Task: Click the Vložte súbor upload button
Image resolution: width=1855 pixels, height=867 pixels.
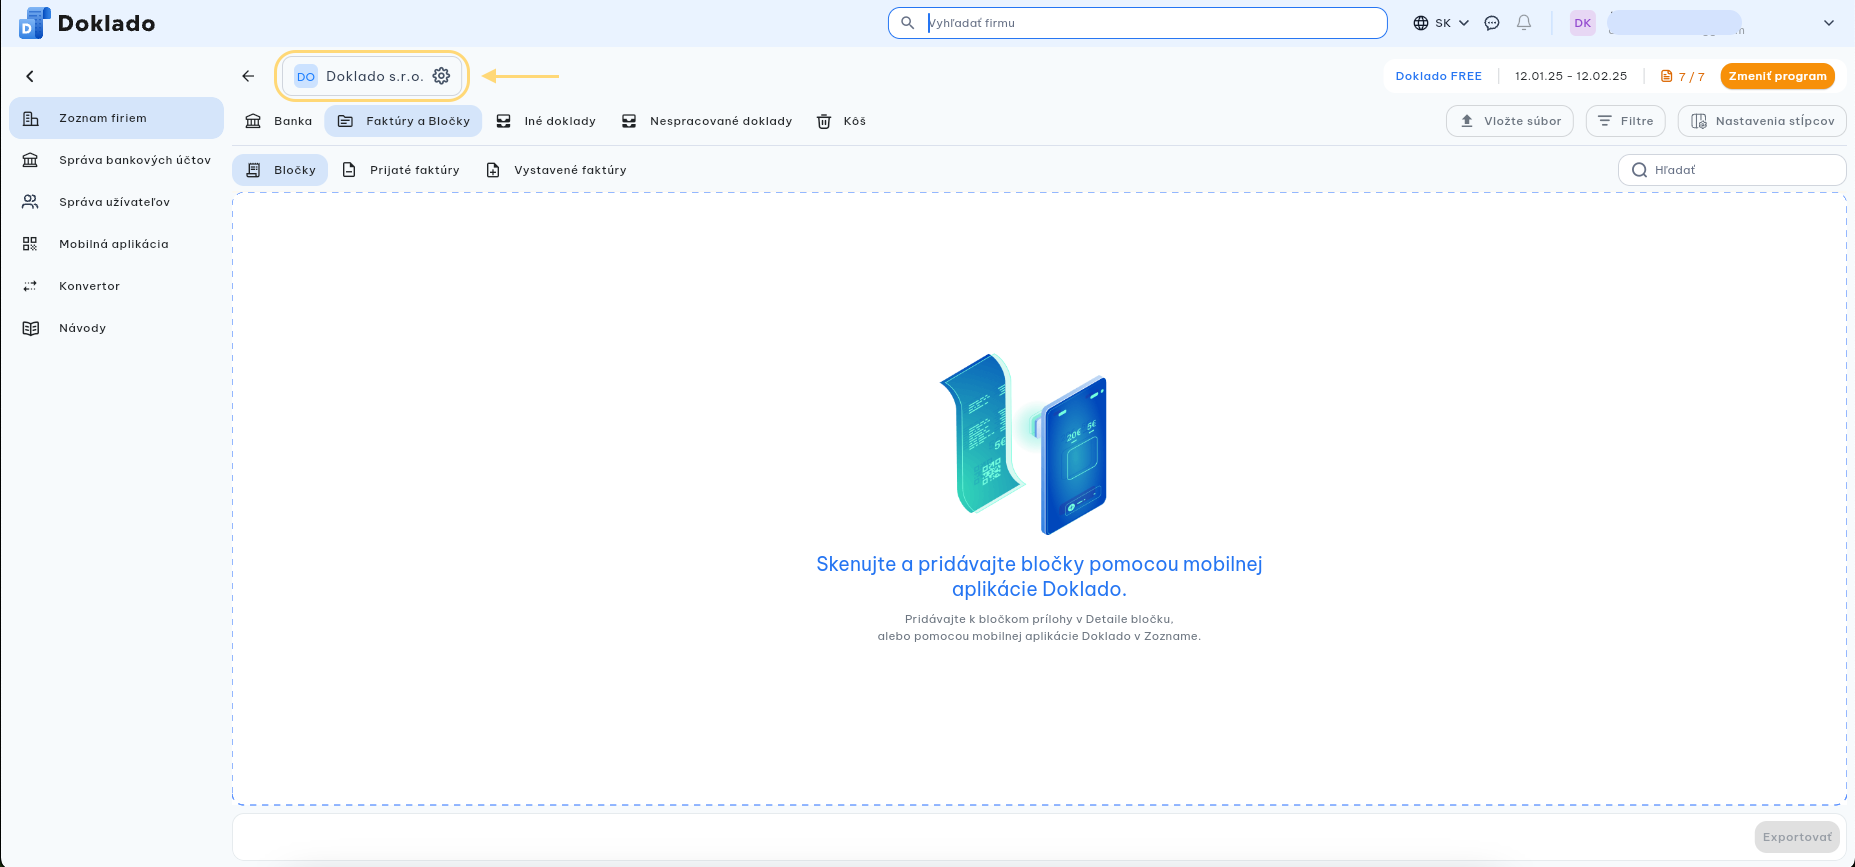Action: pos(1510,121)
